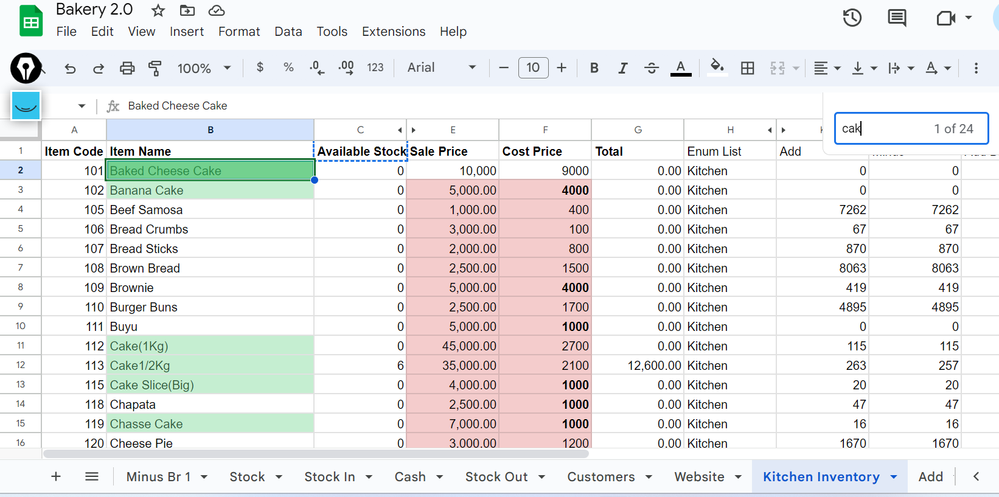Increase font size with plus button

[x=561, y=68]
